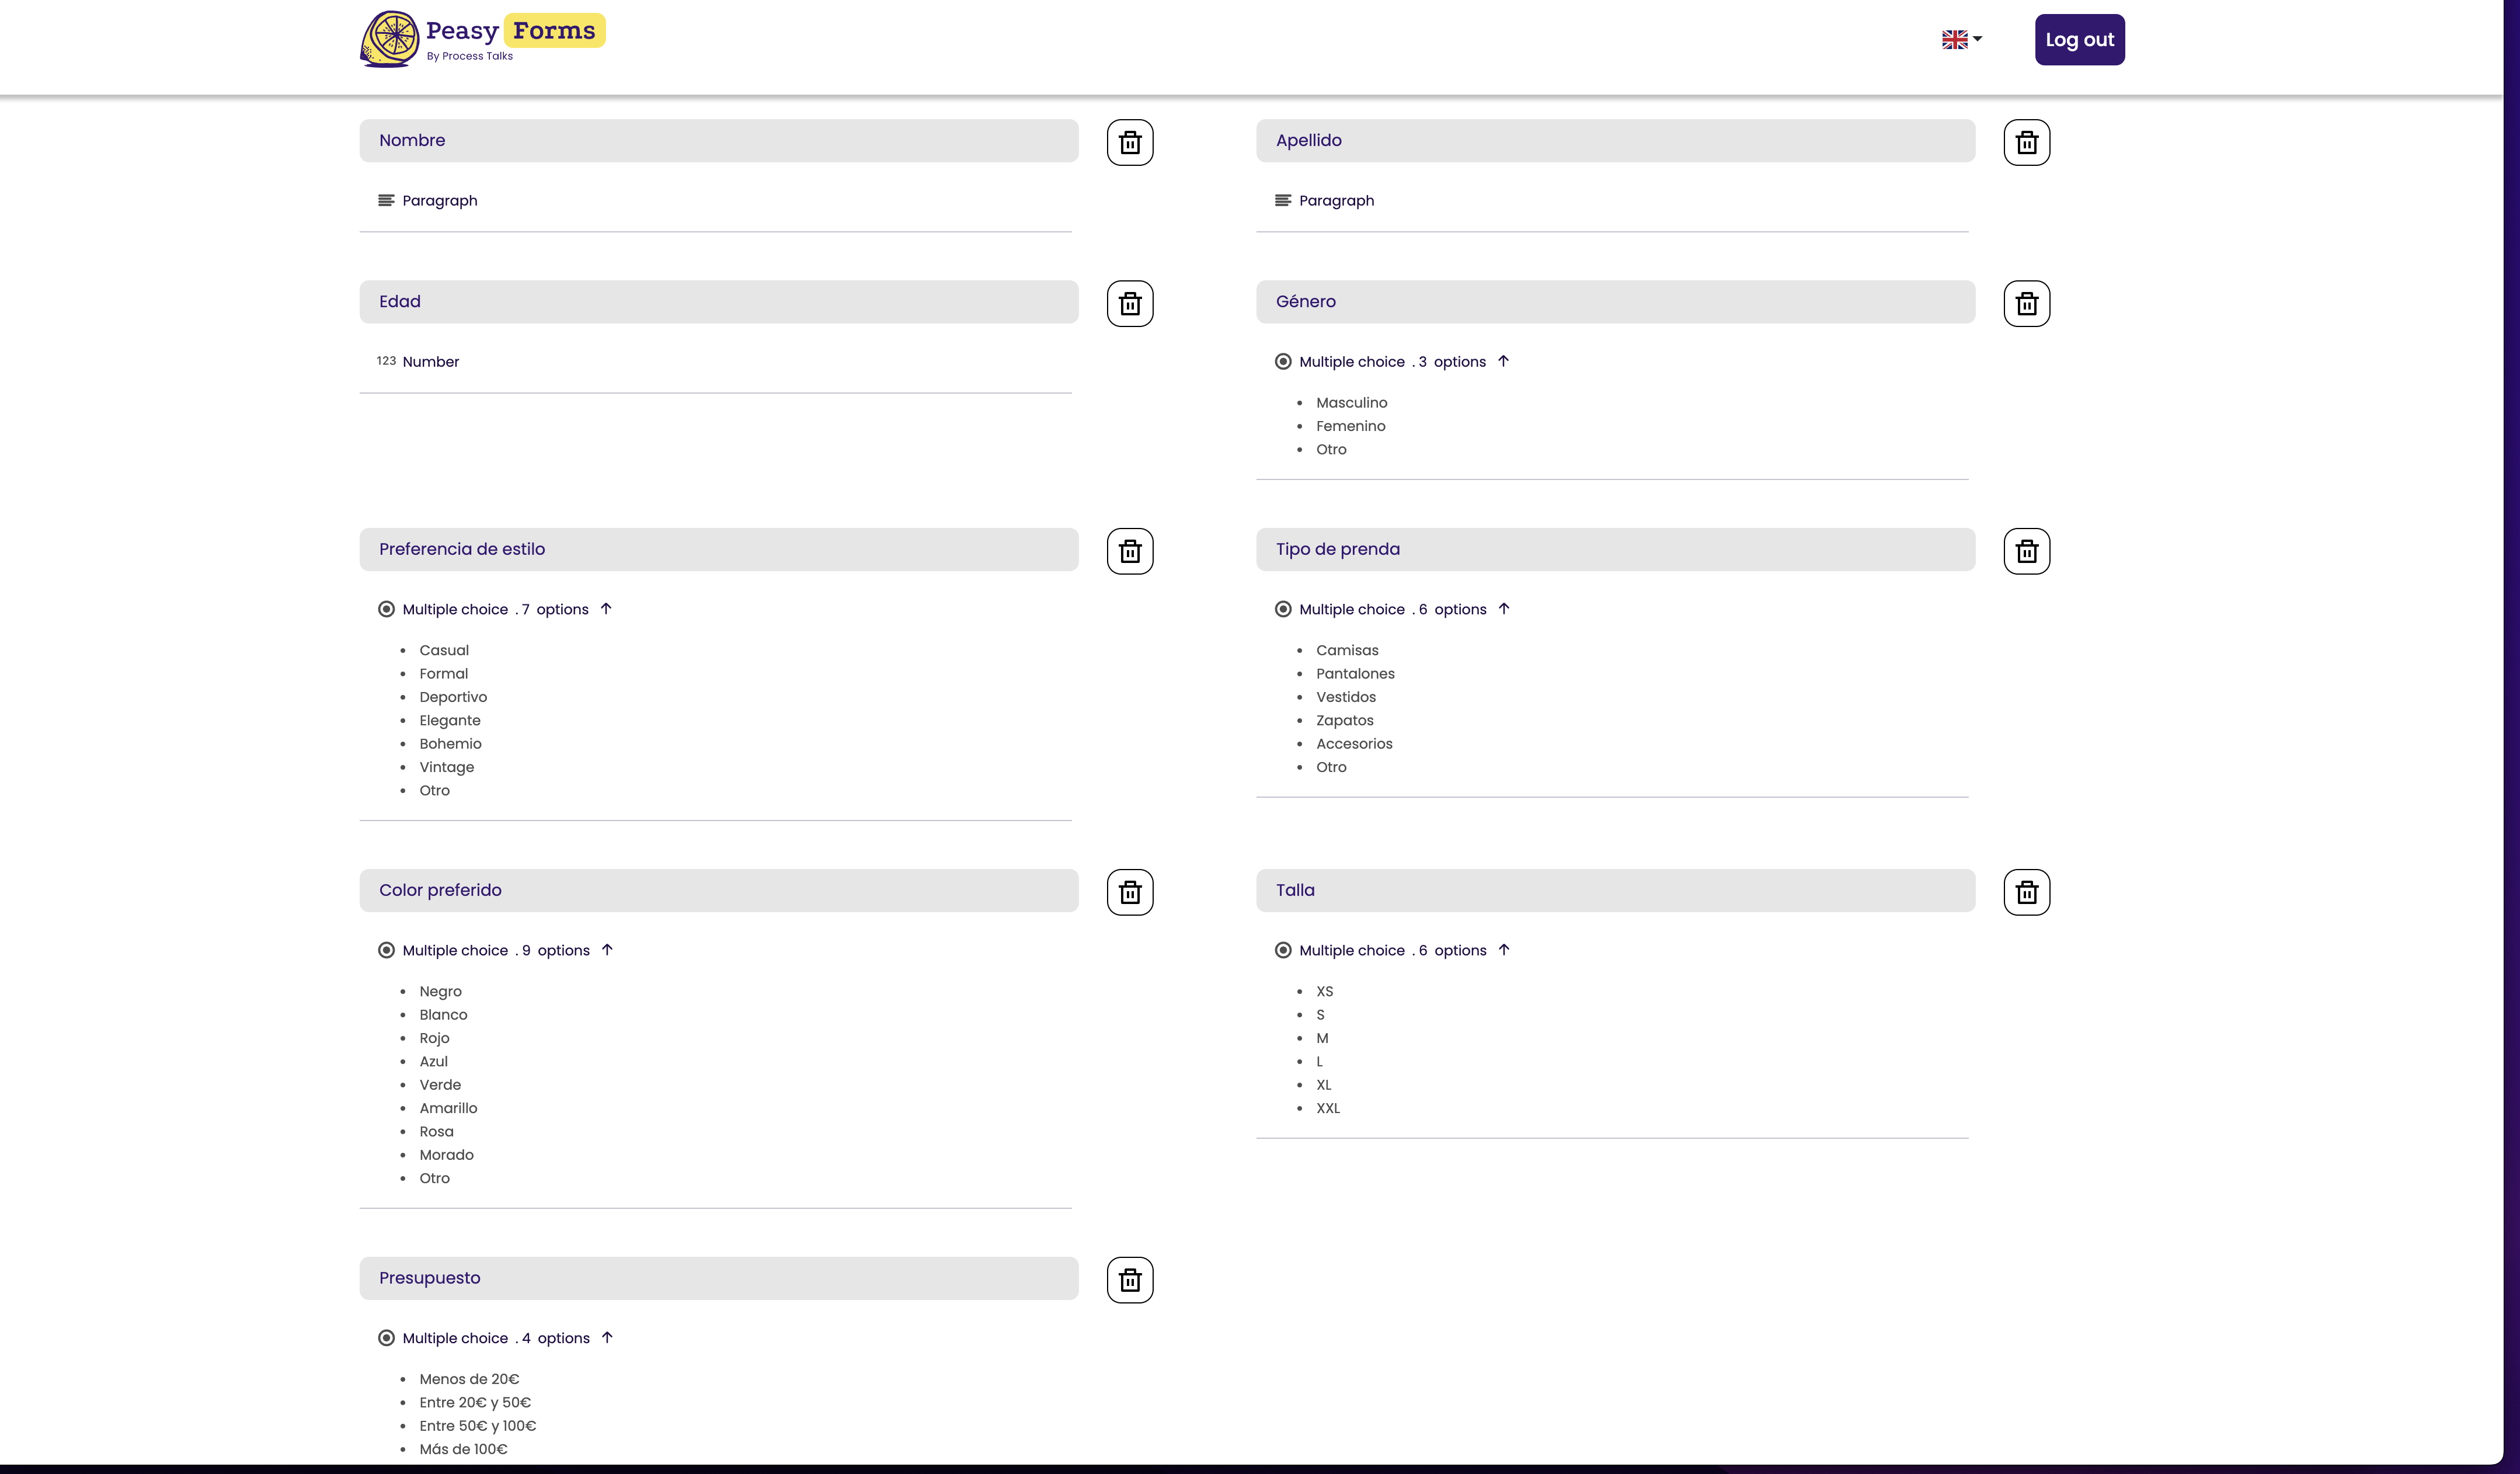Collapse Color preferido options arrow
The image size is (2520, 1474).
(607, 949)
